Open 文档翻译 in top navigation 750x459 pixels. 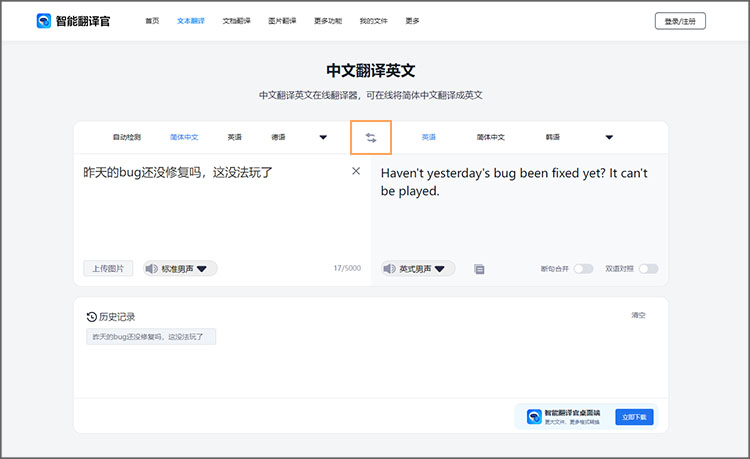tap(236, 21)
